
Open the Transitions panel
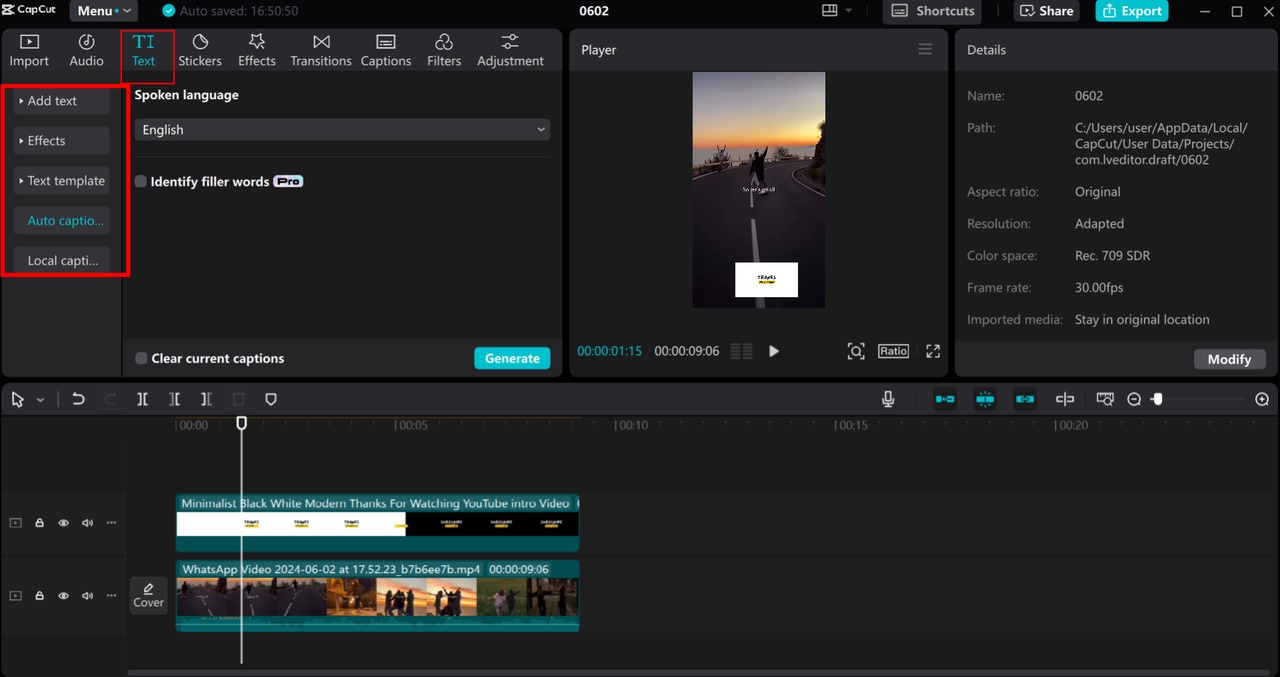[x=321, y=50]
